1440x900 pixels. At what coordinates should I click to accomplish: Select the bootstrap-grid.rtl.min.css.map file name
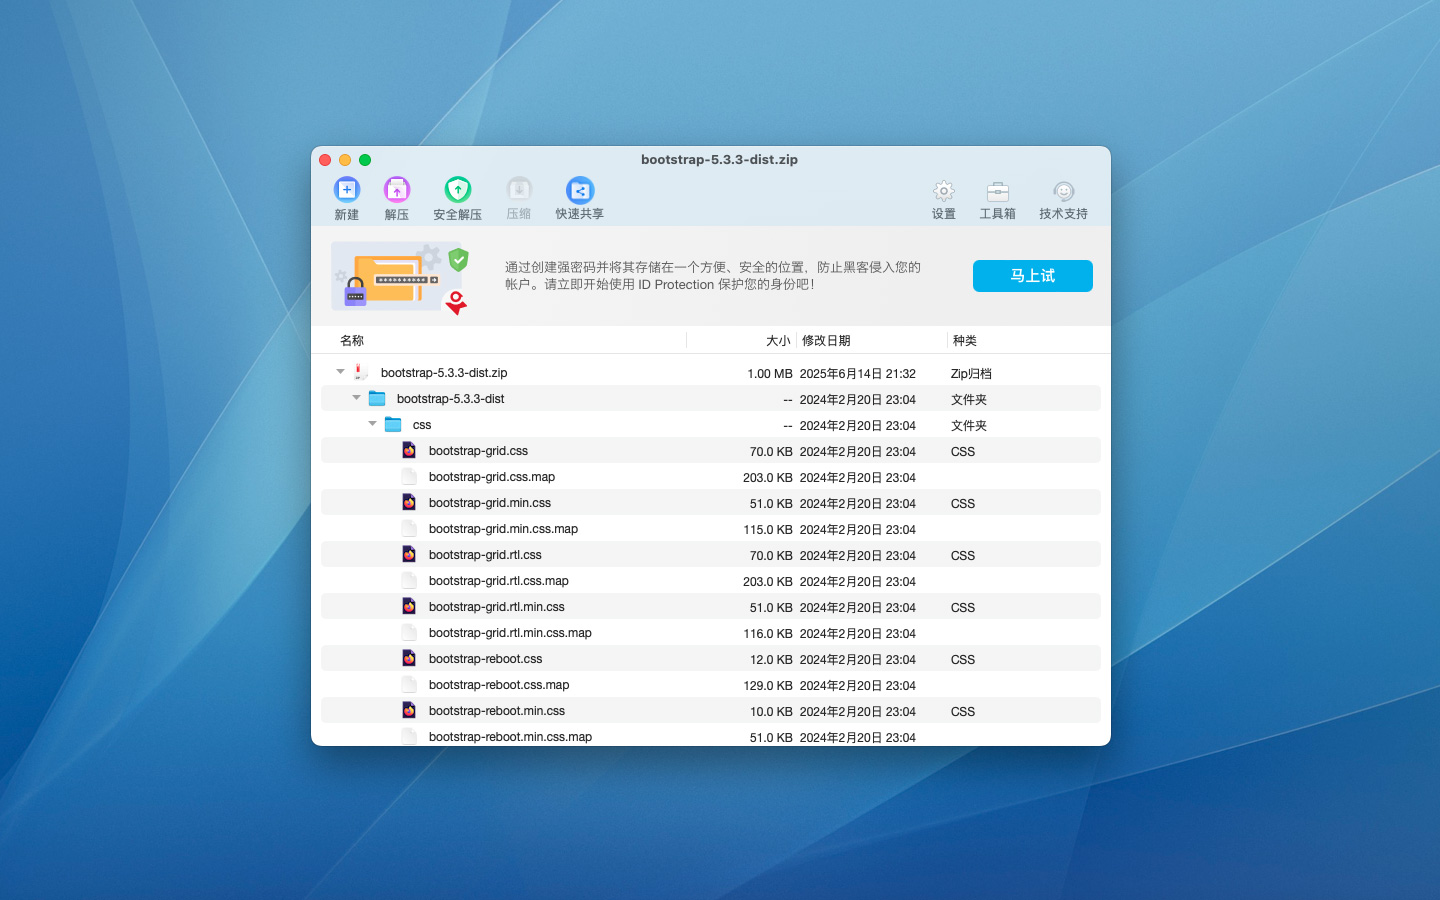(x=510, y=633)
